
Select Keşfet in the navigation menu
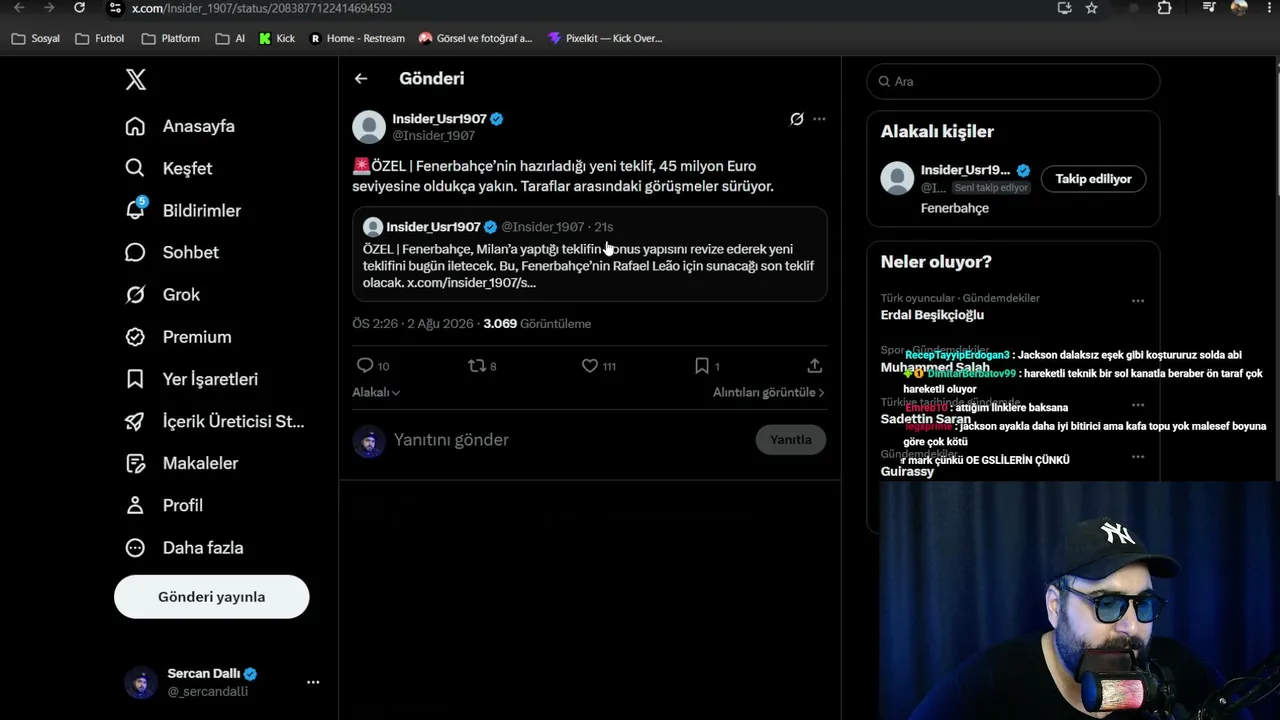(x=188, y=168)
